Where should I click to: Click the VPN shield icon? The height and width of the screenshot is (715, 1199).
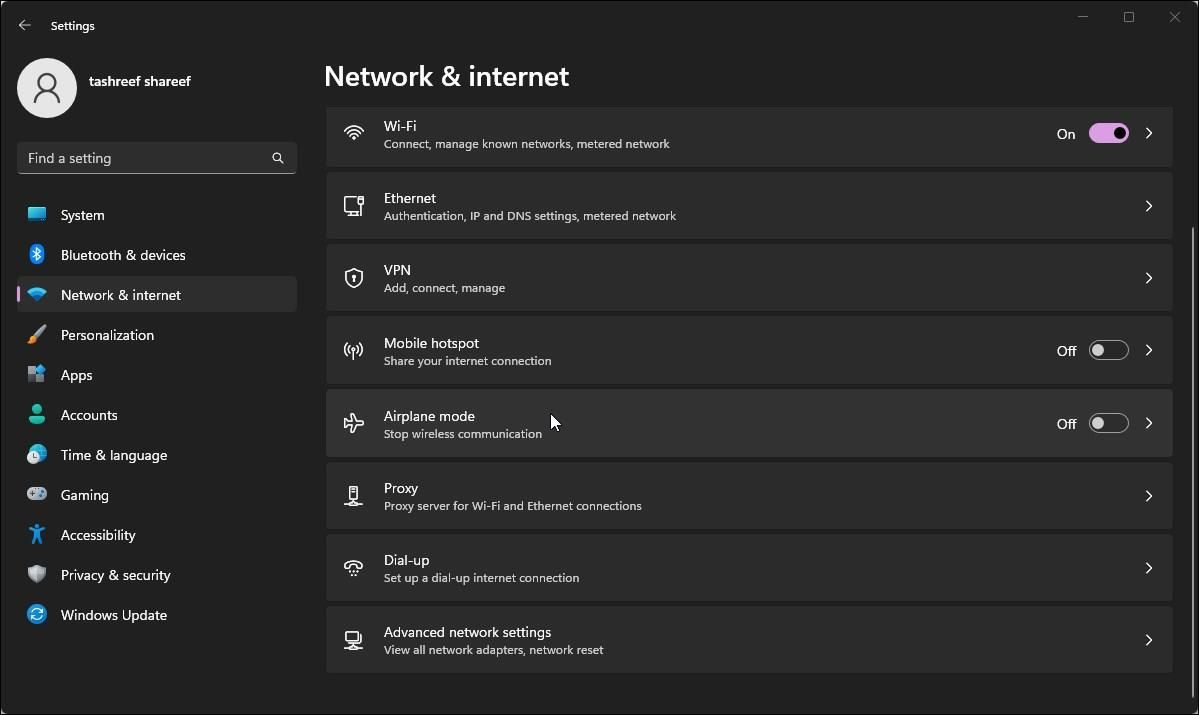point(353,278)
